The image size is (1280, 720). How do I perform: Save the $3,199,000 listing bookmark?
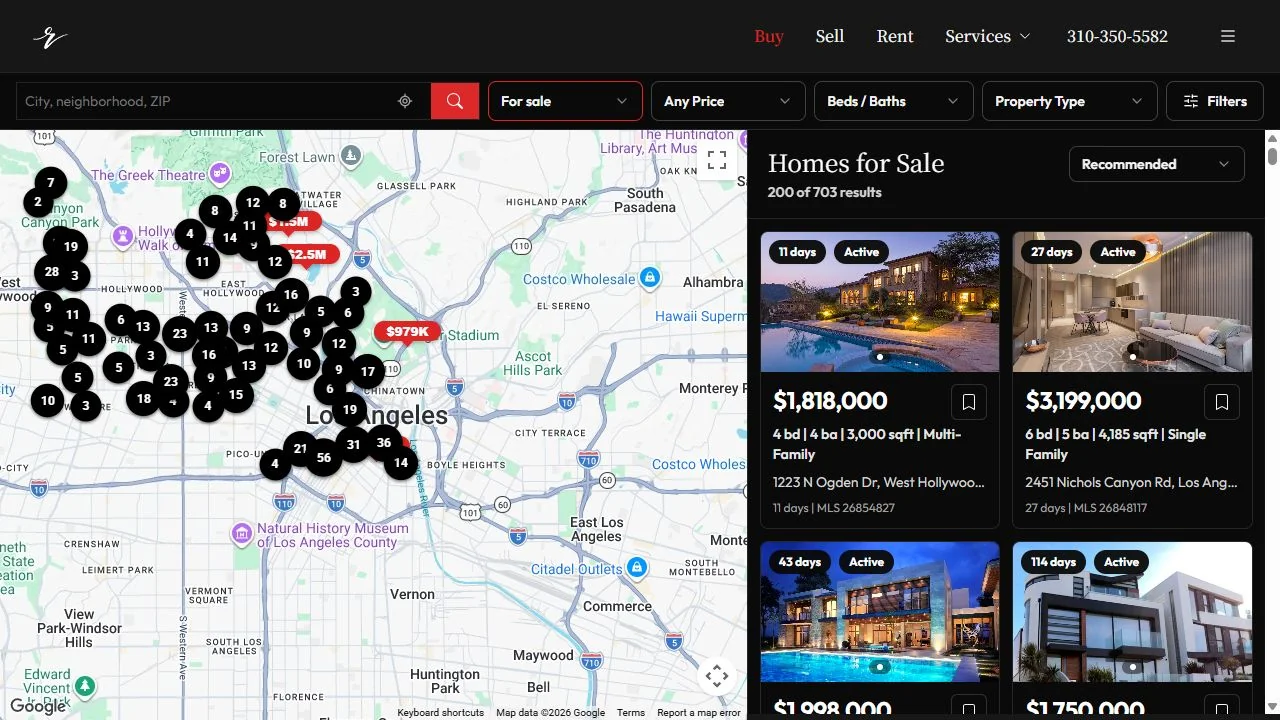1222,402
